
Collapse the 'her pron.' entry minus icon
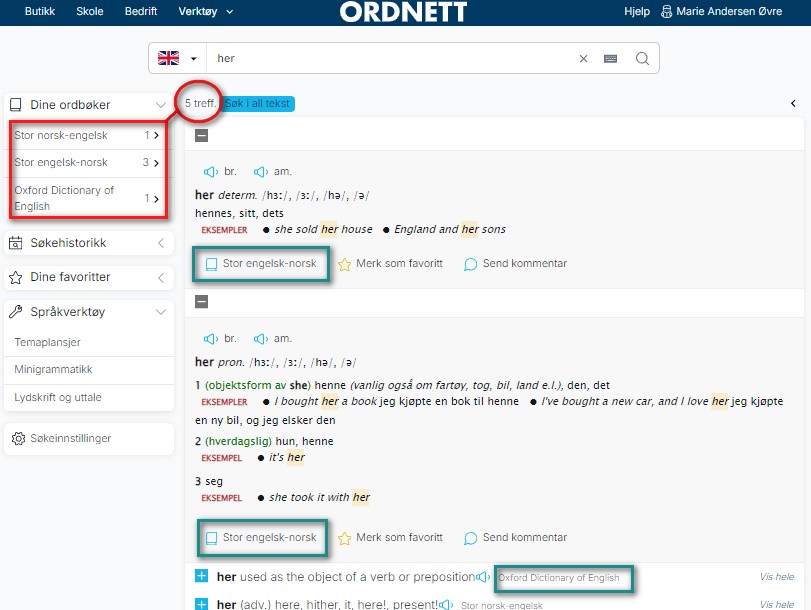pos(202,302)
